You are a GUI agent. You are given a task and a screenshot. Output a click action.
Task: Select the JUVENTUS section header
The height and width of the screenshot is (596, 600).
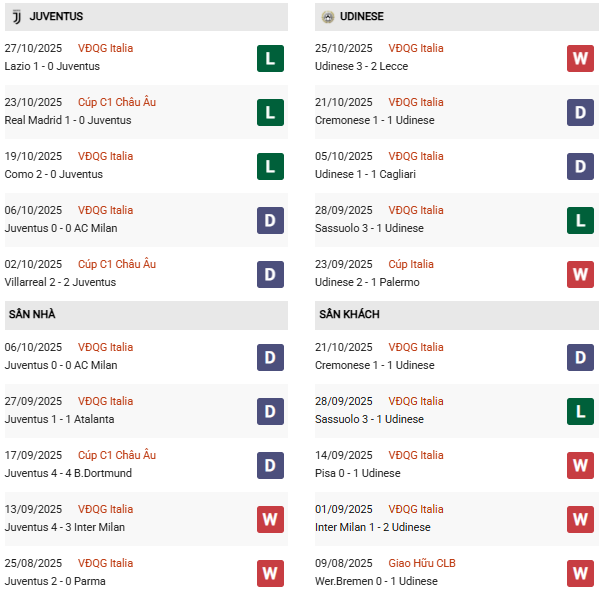[56, 17]
